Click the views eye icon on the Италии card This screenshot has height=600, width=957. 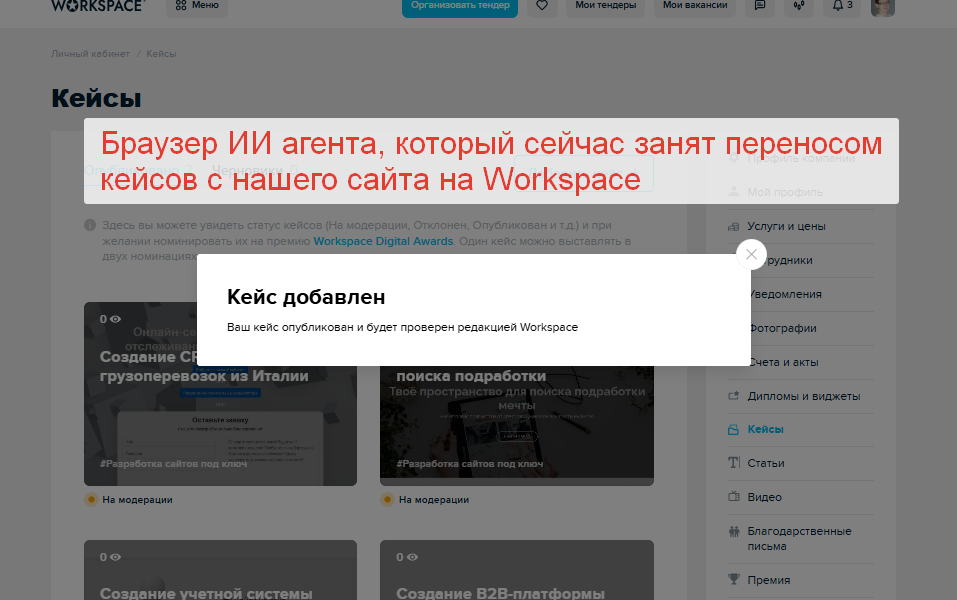115,319
